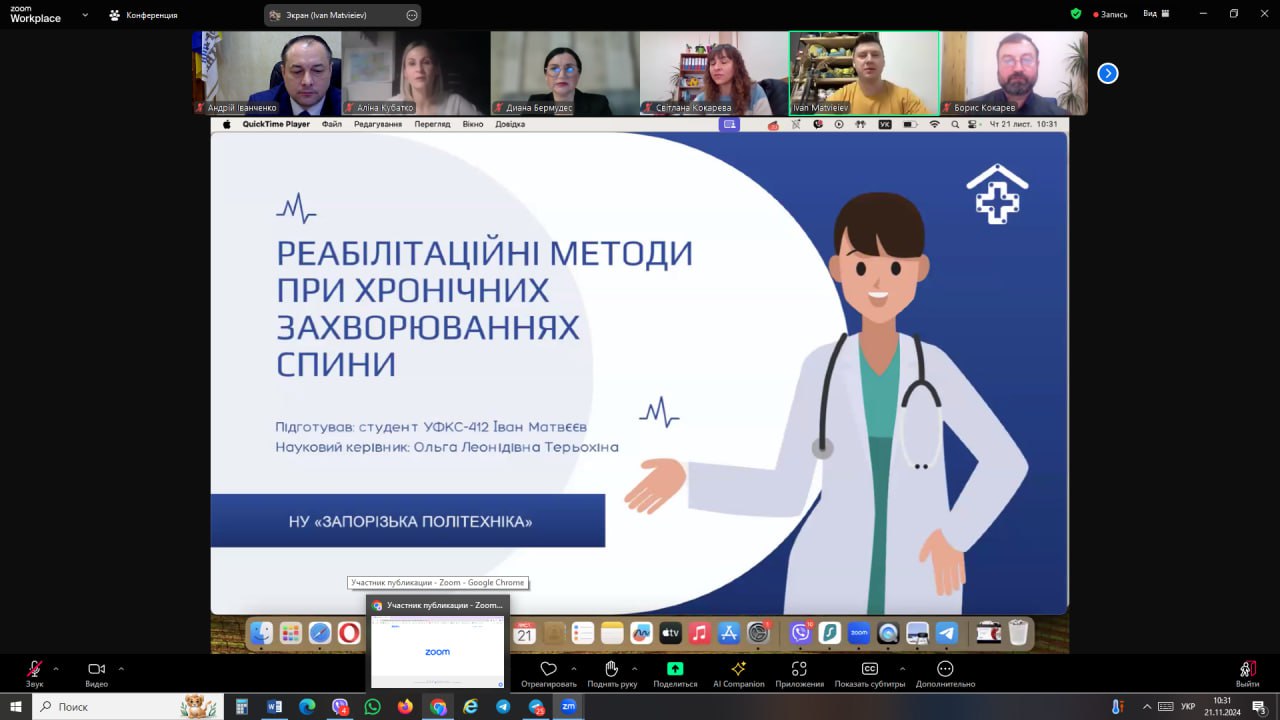Unmute the microphone with Звук button
Screen dimensions: 1280x720
pos(35,670)
